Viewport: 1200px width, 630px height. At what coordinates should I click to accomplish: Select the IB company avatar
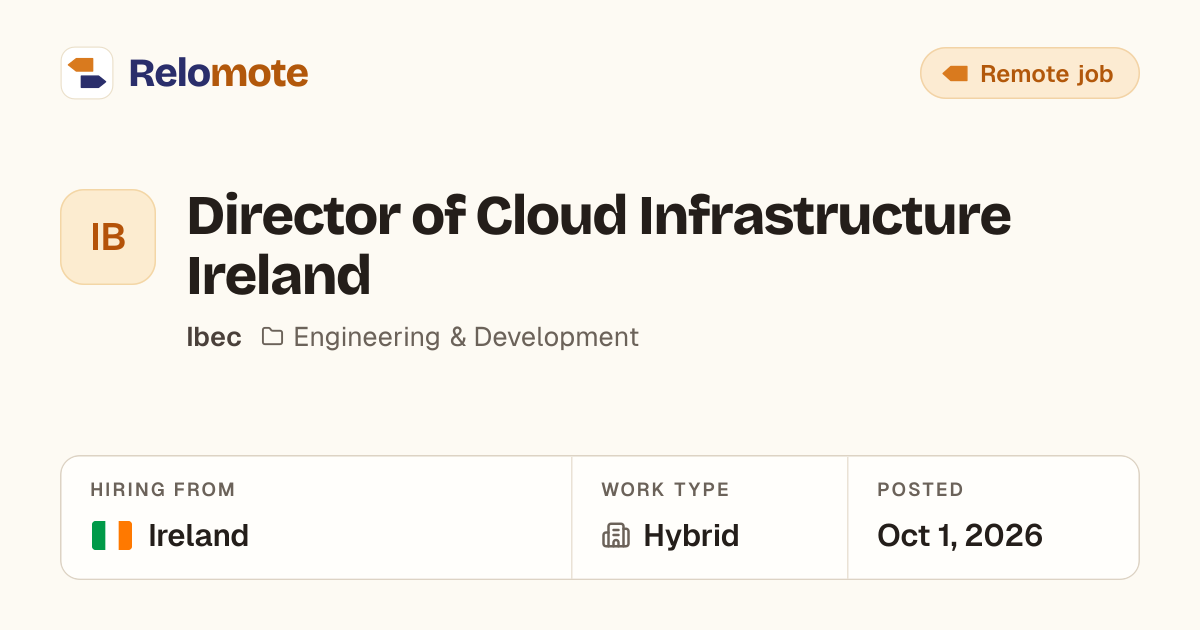coord(108,237)
